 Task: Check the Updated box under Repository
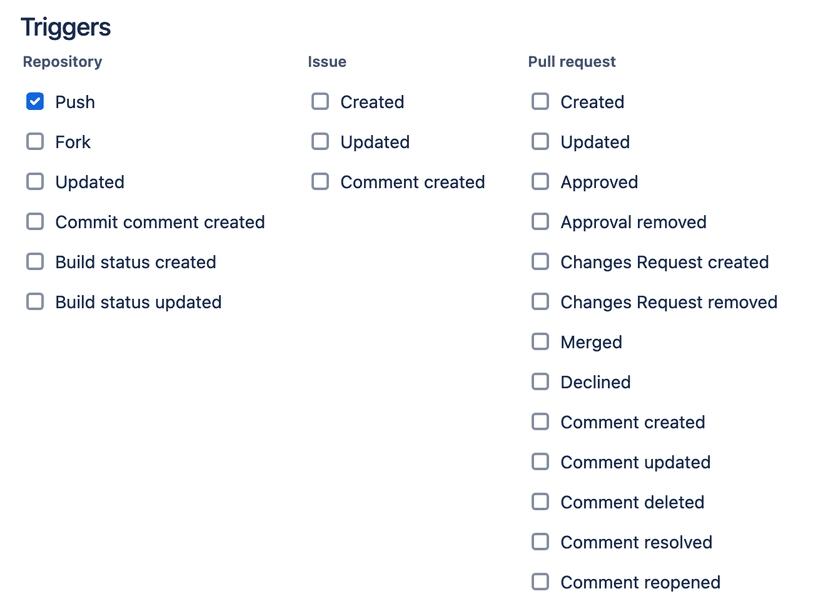[x=35, y=181]
